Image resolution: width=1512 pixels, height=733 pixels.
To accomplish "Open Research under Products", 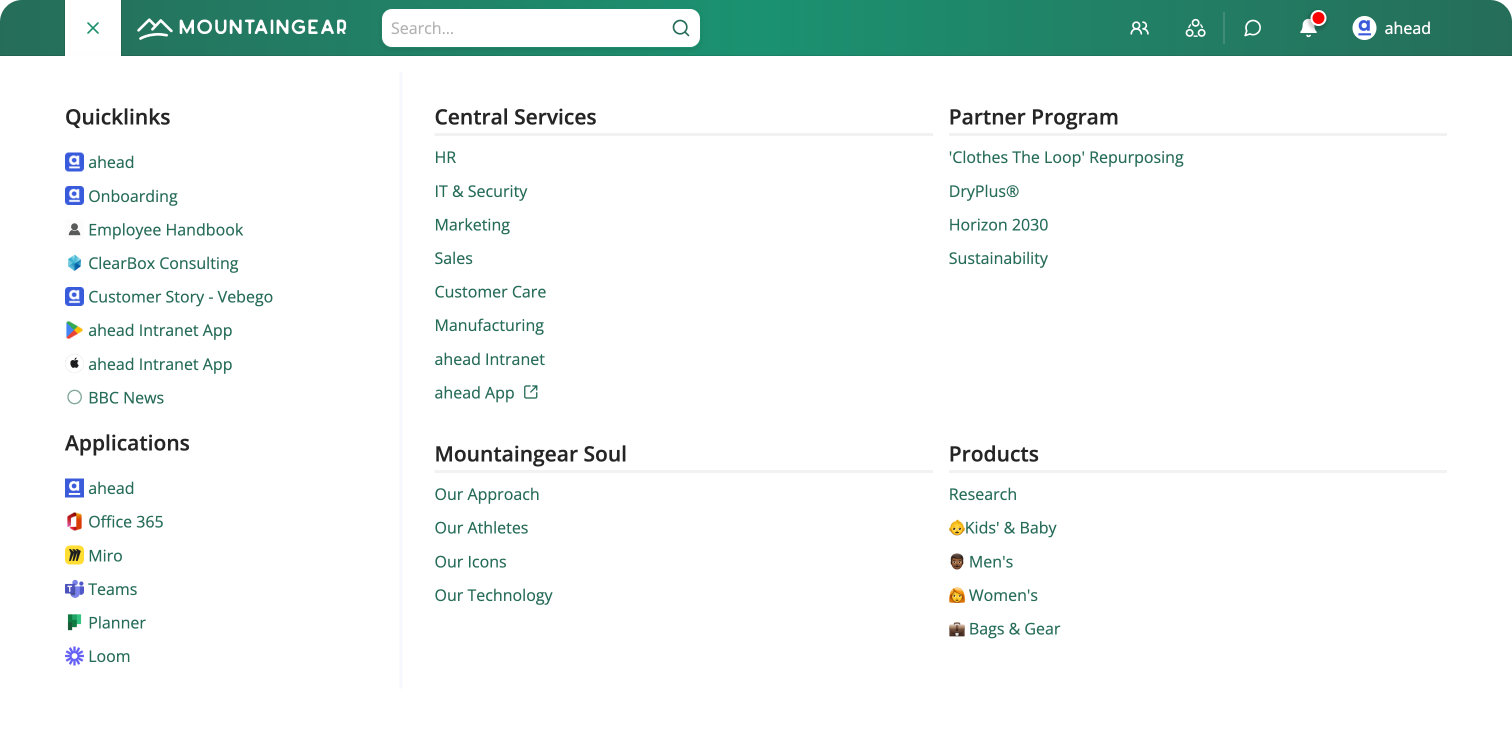I will [983, 494].
